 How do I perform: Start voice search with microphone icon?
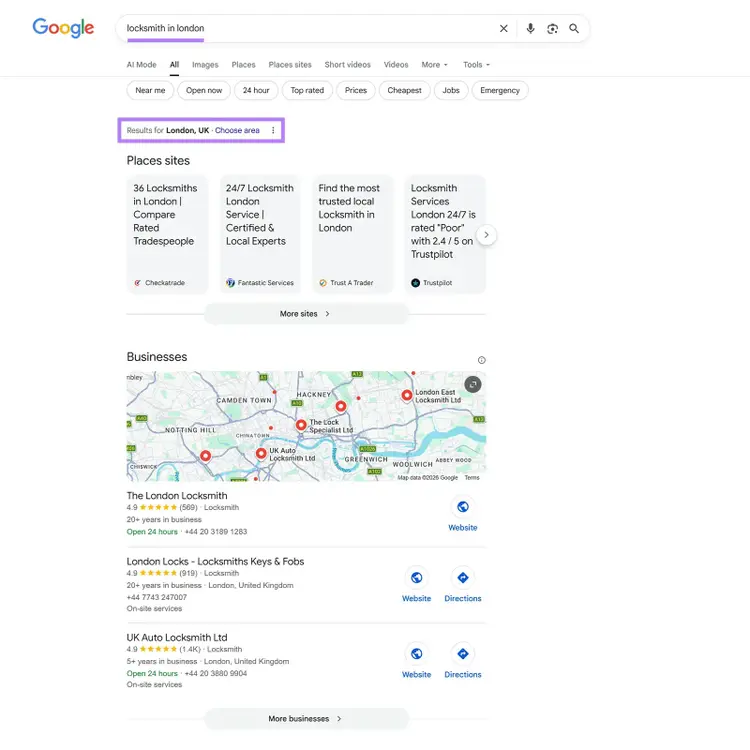(530, 29)
